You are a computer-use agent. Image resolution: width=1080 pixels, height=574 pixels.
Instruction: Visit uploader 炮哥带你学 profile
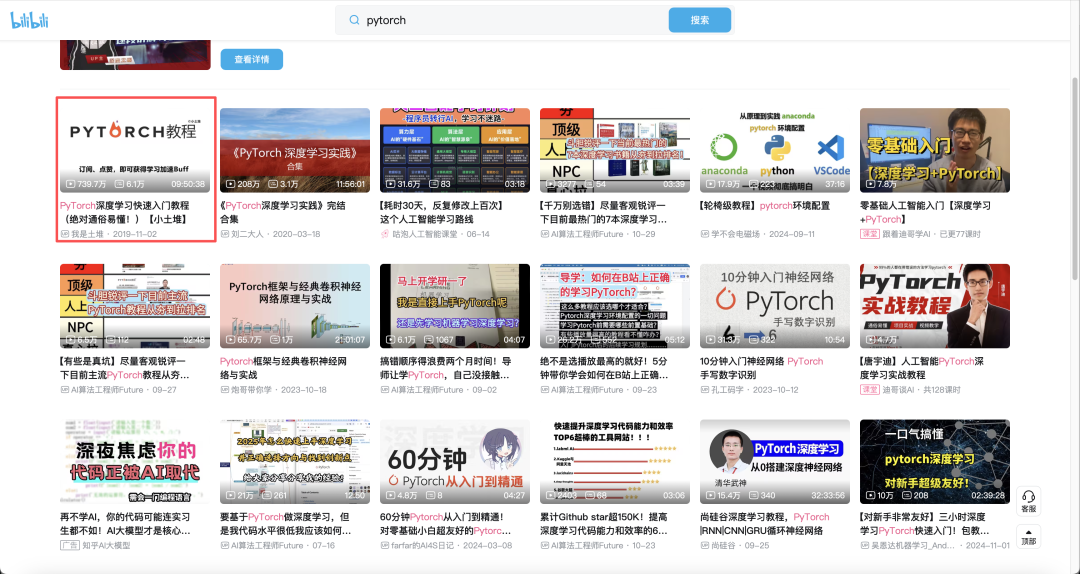tap(251, 389)
